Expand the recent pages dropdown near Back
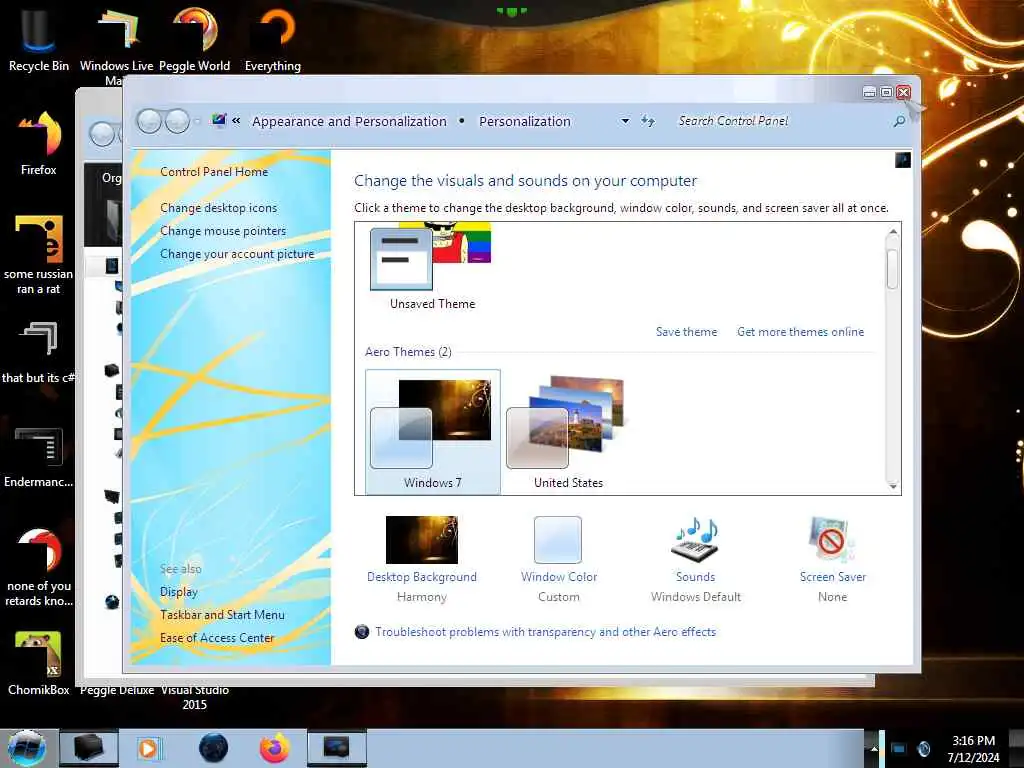1024x768 pixels. (x=197, y=121)
